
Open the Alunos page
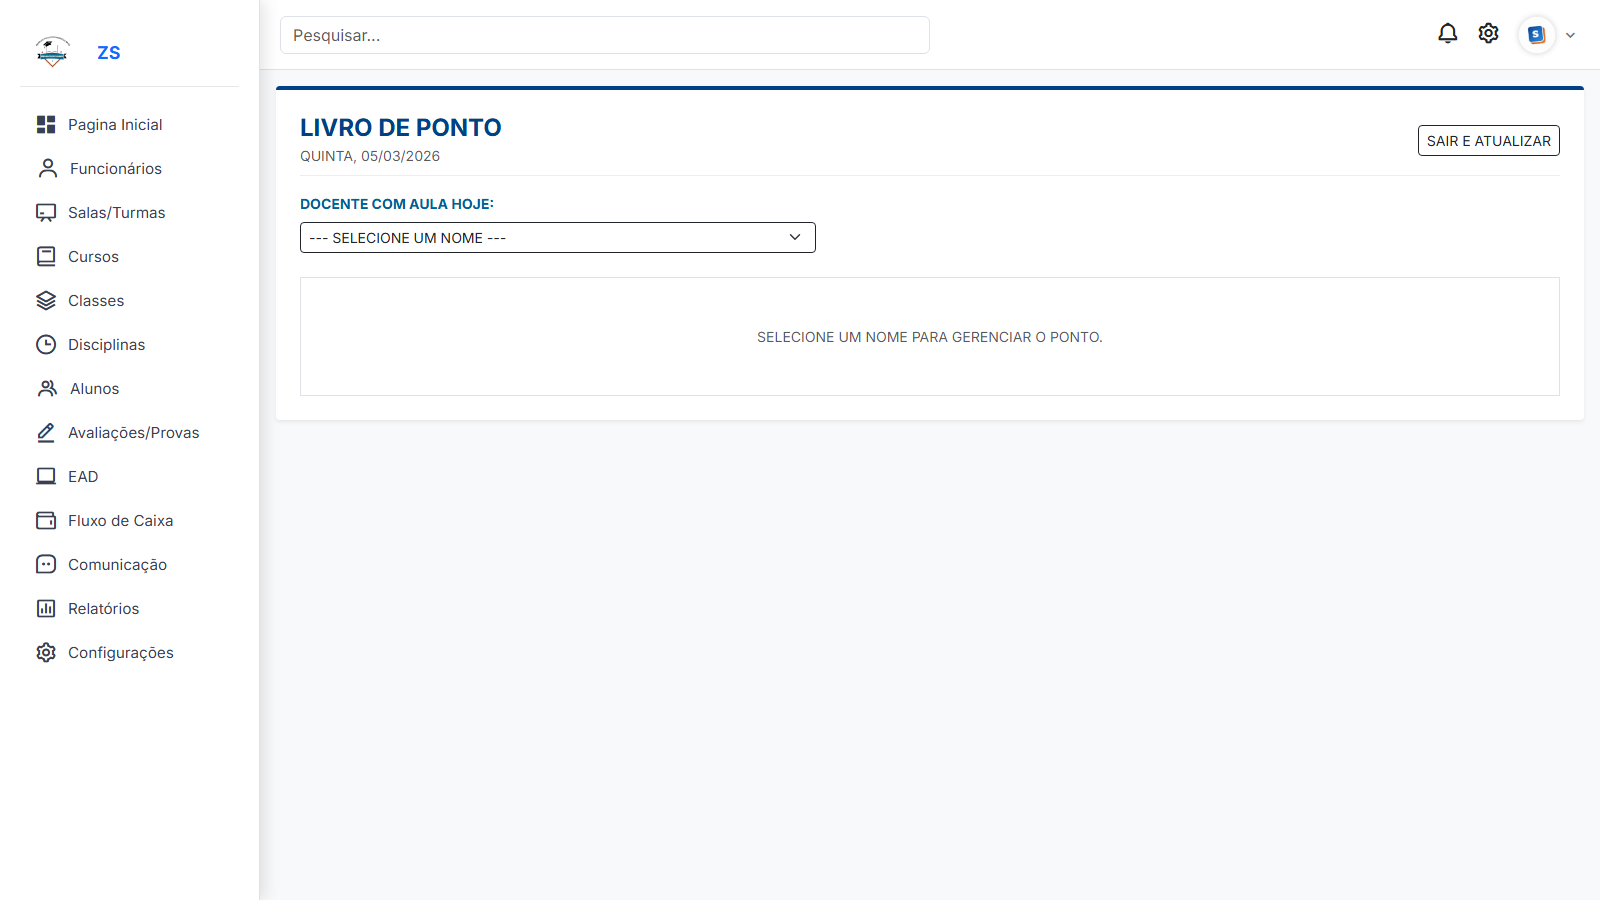94,389
